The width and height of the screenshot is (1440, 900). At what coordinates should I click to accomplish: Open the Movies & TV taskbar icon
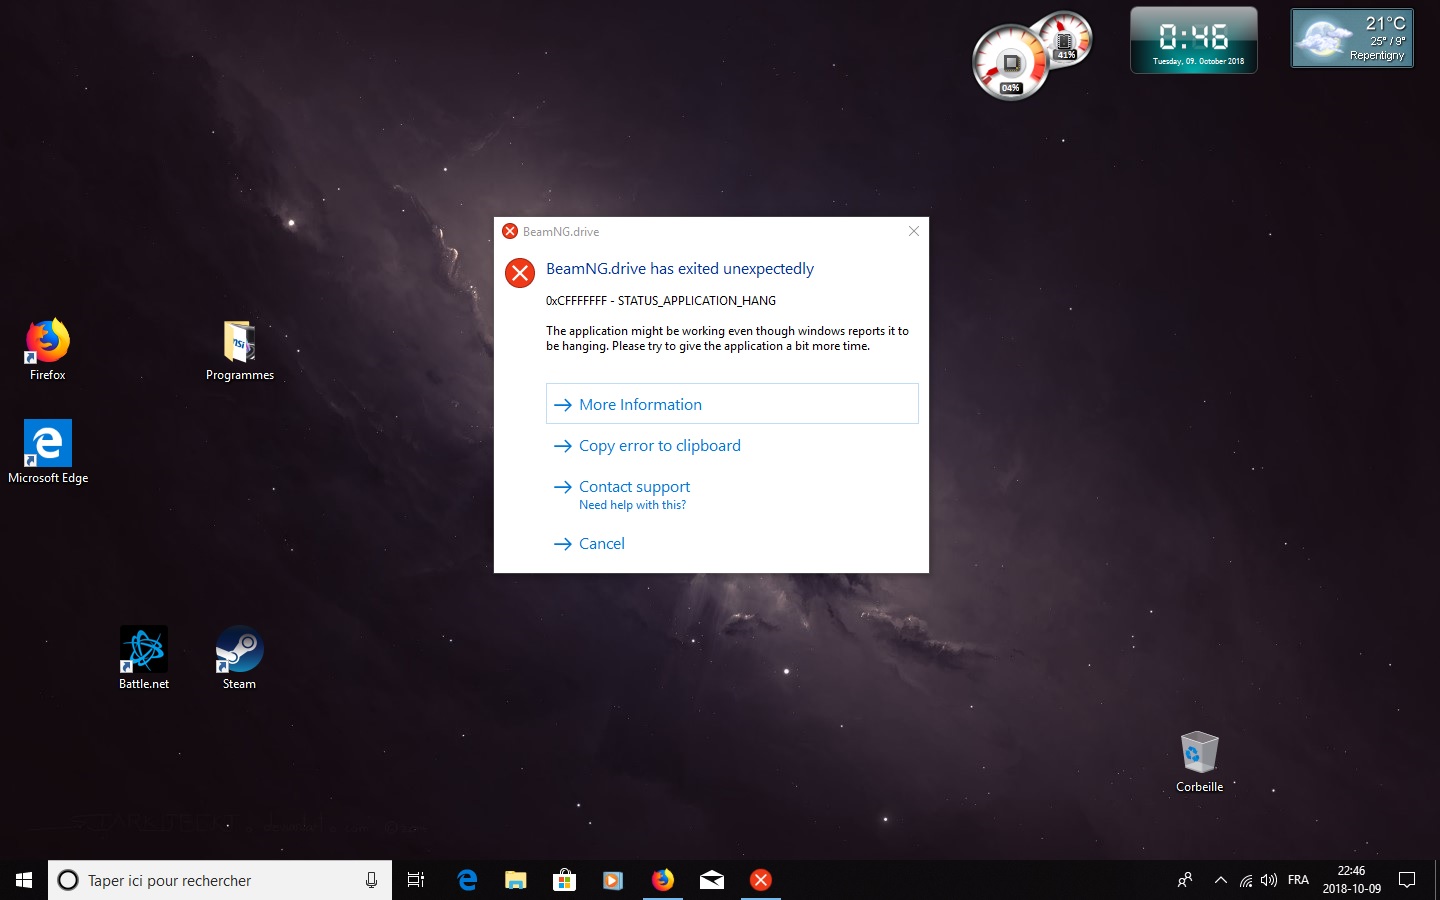[613, 880]
